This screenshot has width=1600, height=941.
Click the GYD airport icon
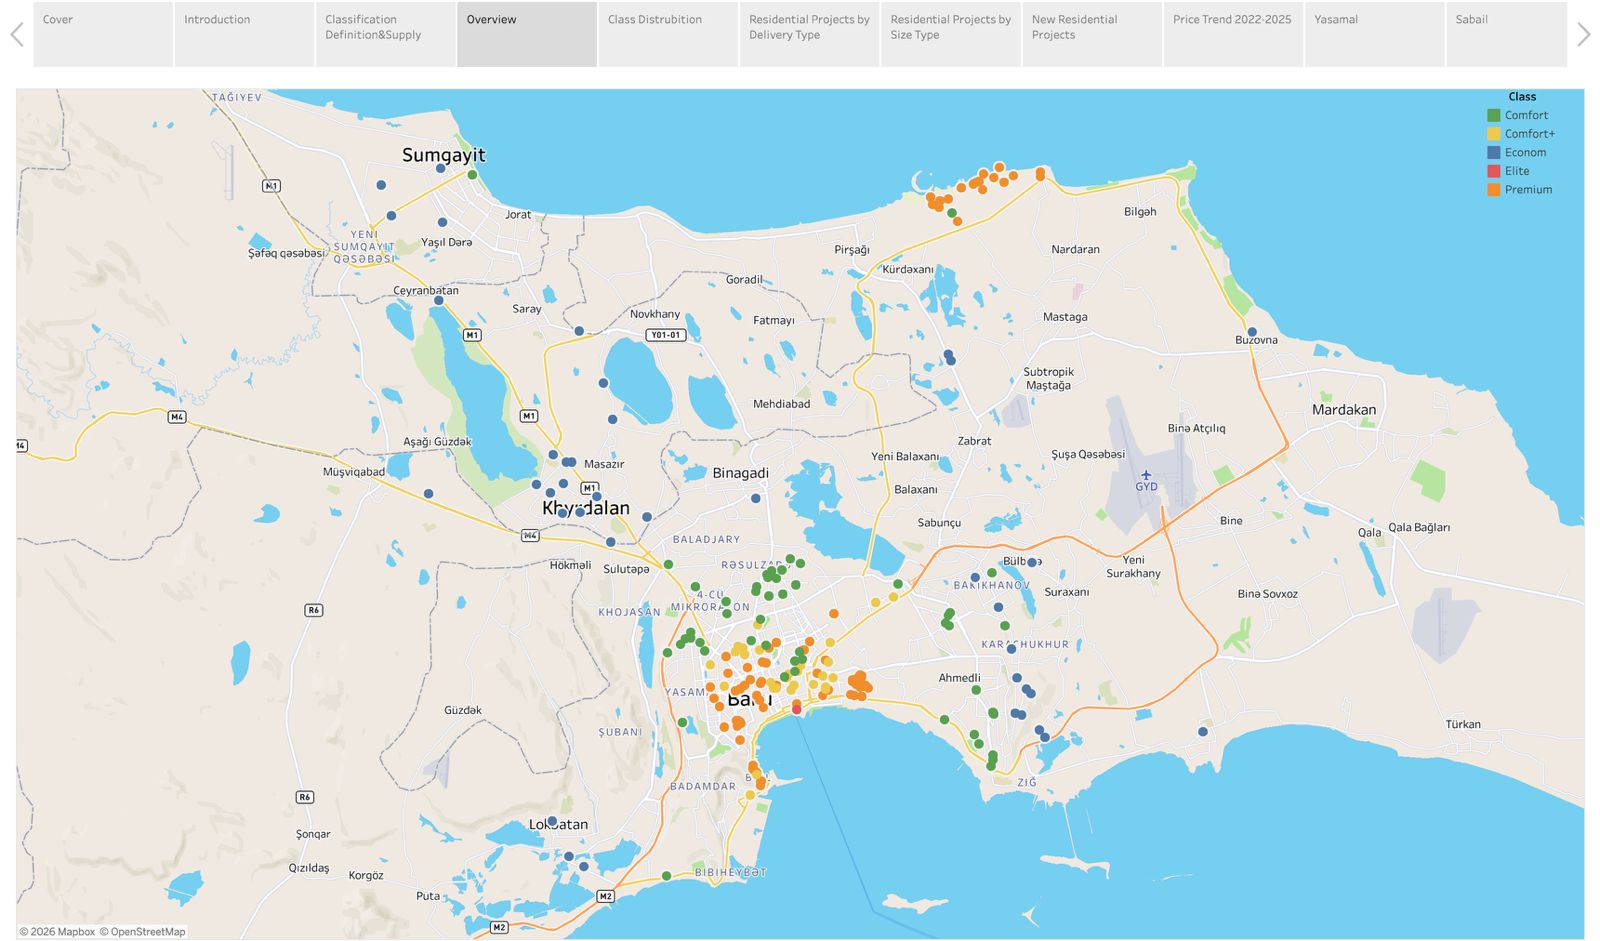tap(1146, 475)
